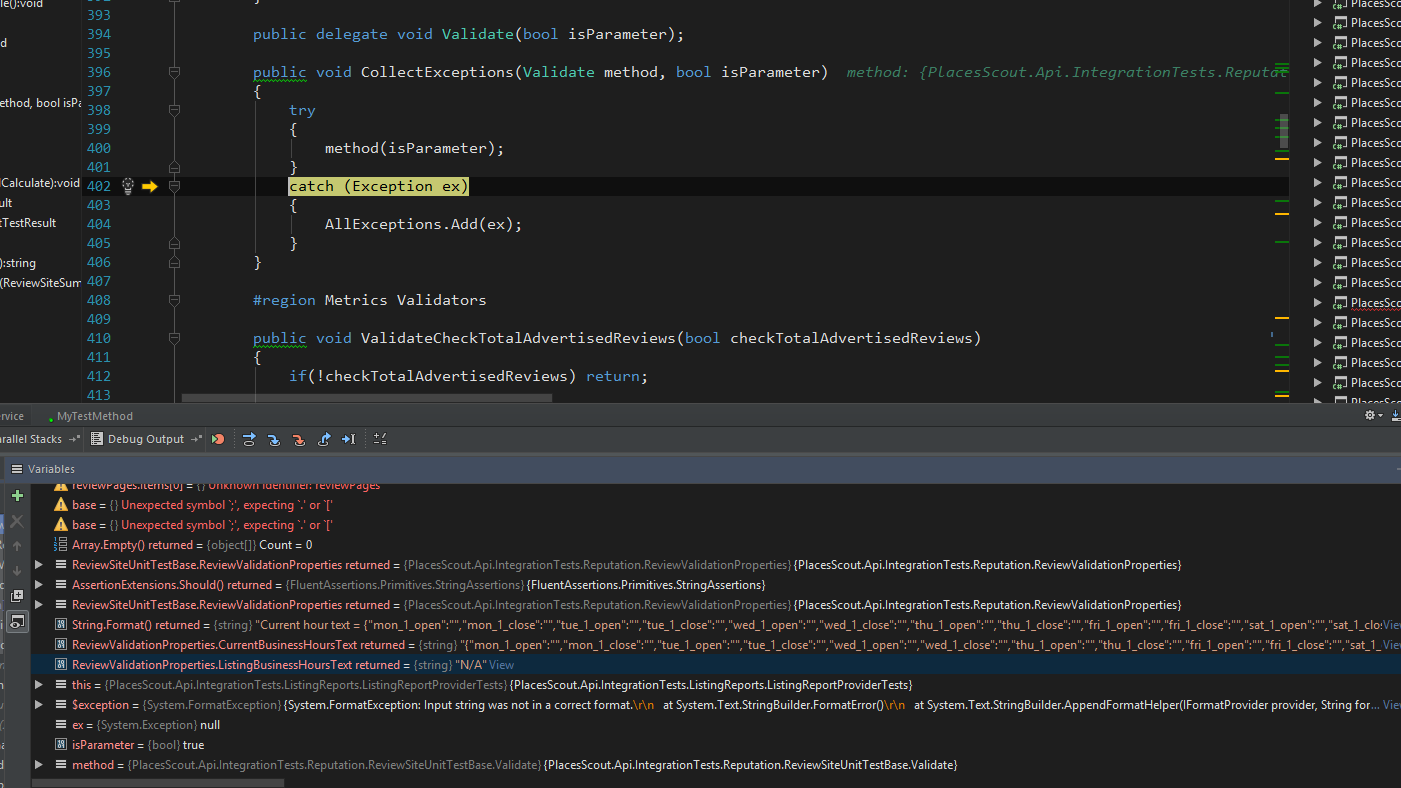The image size is (1401, 788).
Task: Remove selected watch with the X button
Action: point(17,521)
